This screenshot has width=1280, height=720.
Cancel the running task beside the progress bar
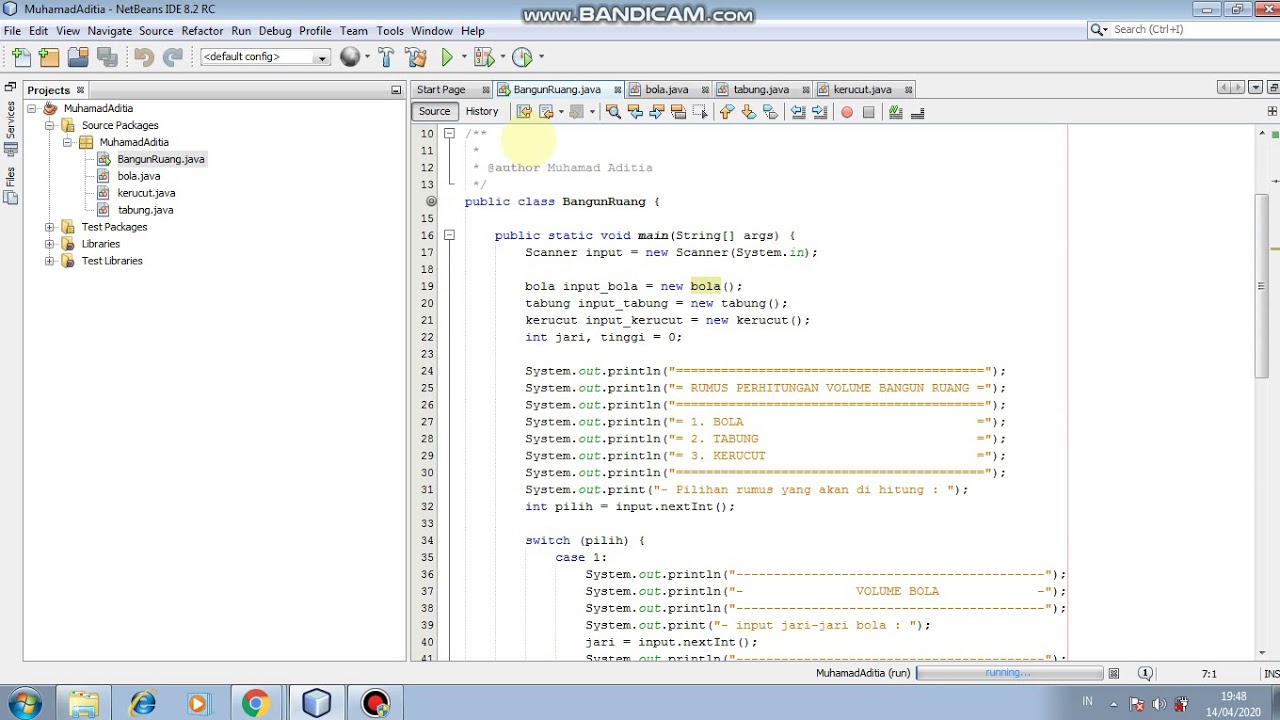pyautogui.click(x=1114, y=673)
